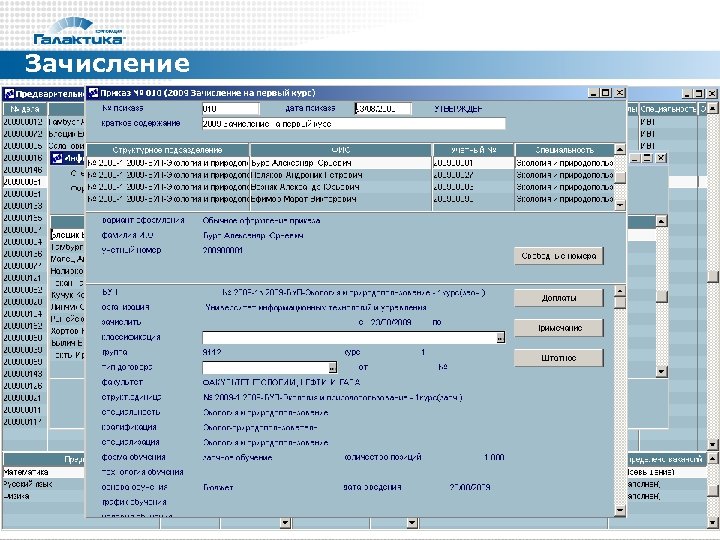Click the Свободные номера button

pyautogui.click(x=558, y=256)
